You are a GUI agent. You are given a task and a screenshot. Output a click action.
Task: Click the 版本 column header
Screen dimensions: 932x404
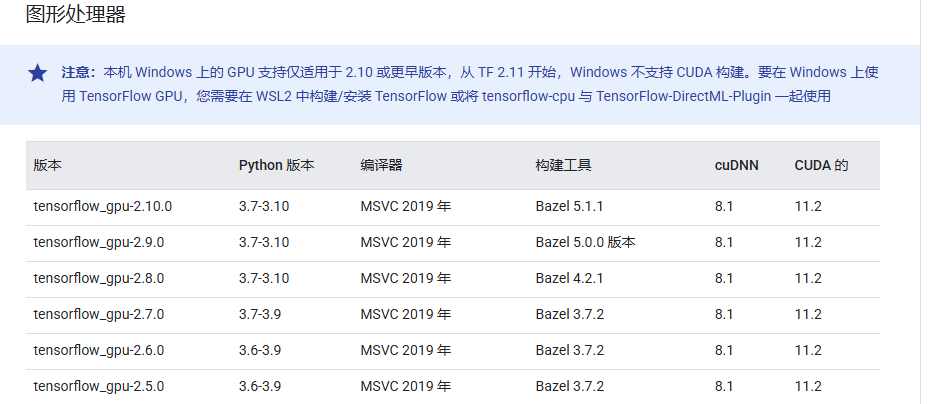[x=48, y=165]
